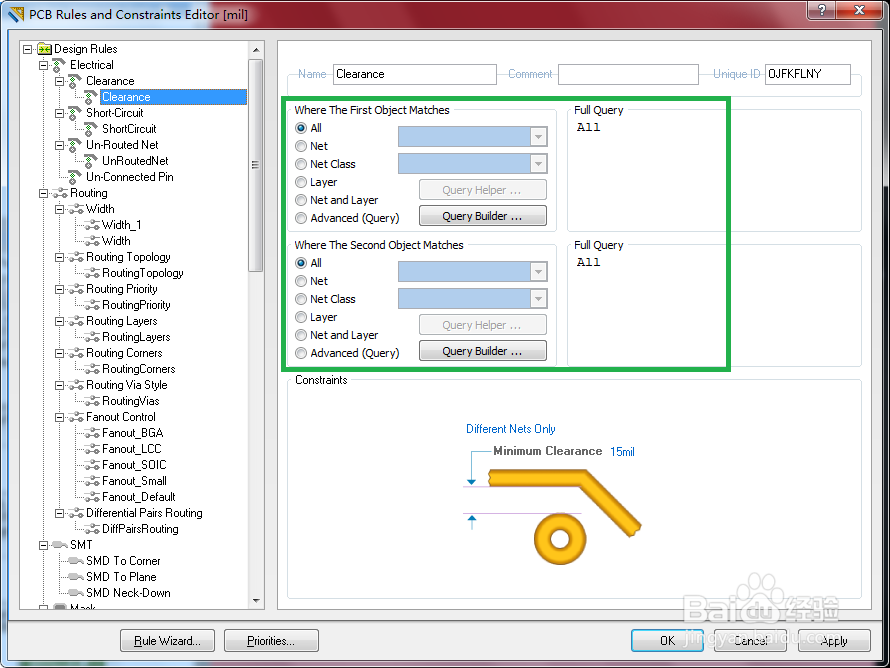Click the Width_1 rule icon
The width and height of the screenshot is (890, 668).
pos(92,225)
